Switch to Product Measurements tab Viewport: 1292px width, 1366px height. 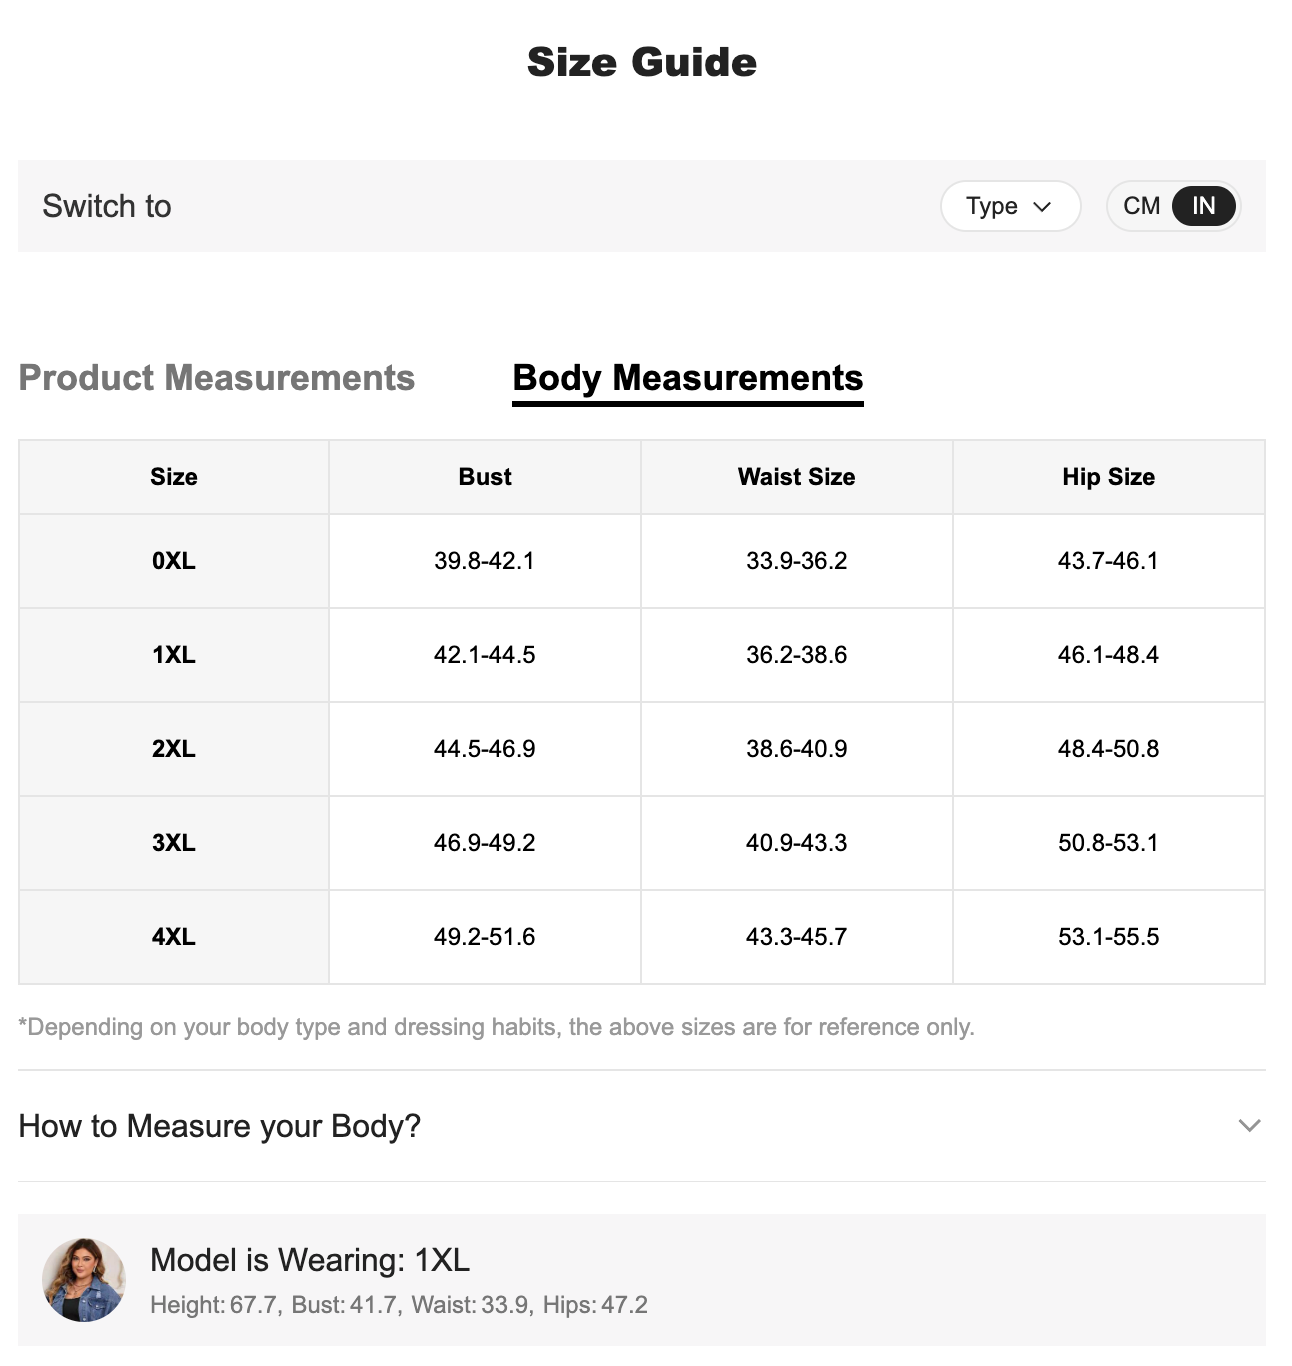tap(216, 378)
